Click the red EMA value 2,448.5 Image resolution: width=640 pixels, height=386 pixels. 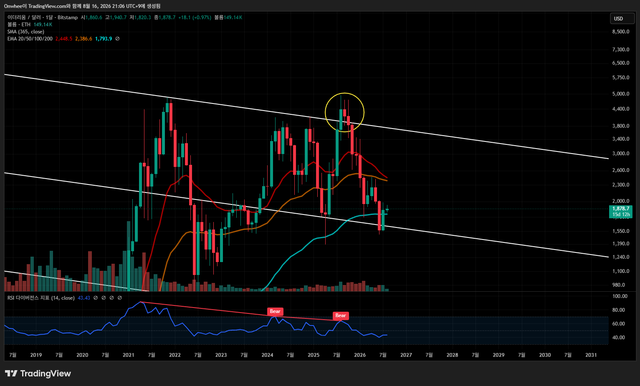(x=63, y=39)
